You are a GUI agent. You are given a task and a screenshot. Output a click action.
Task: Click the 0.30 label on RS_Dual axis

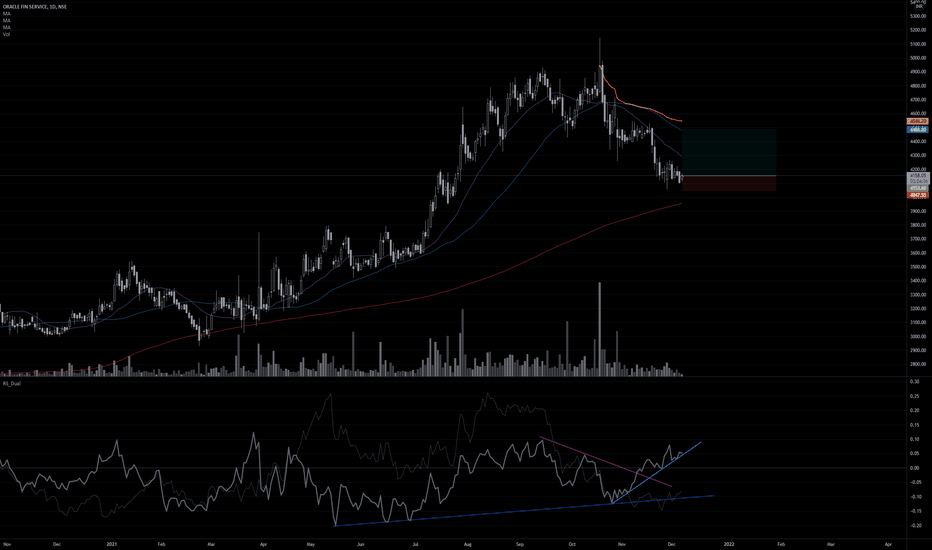tap(915, 382)
